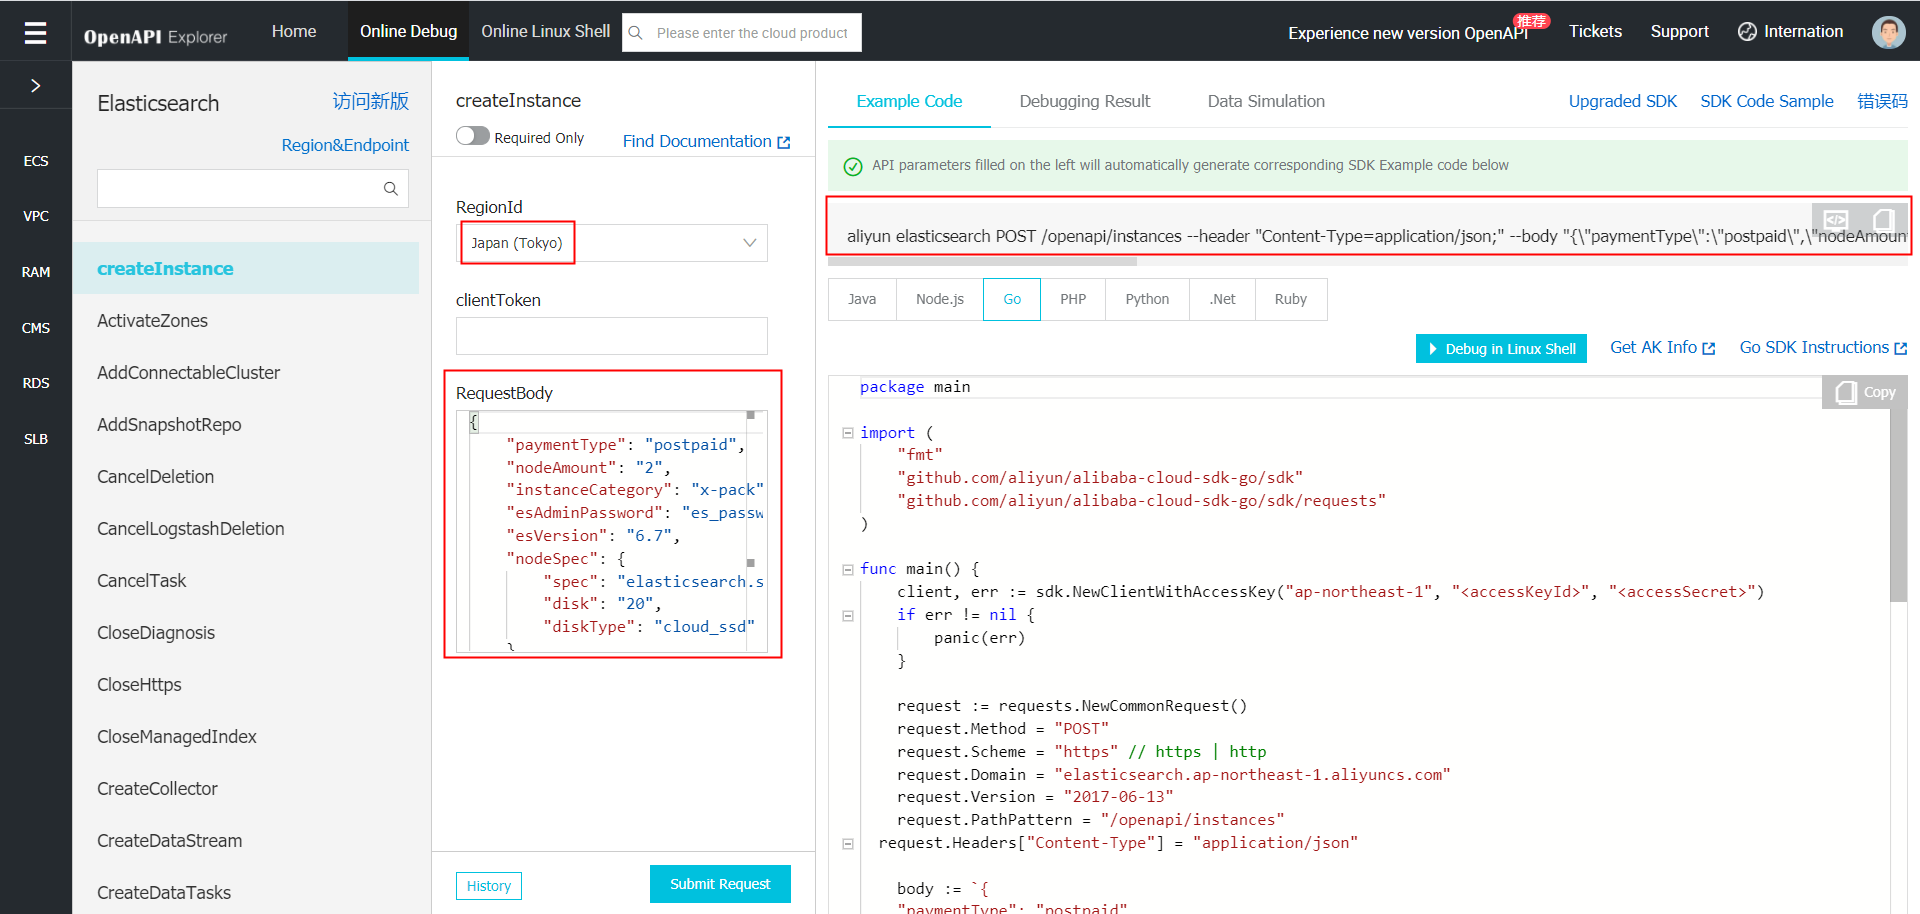Viewport: 1920px width, 914px height.
Task: Open the 错误码 error codes link
Action: coord(1882,101)
